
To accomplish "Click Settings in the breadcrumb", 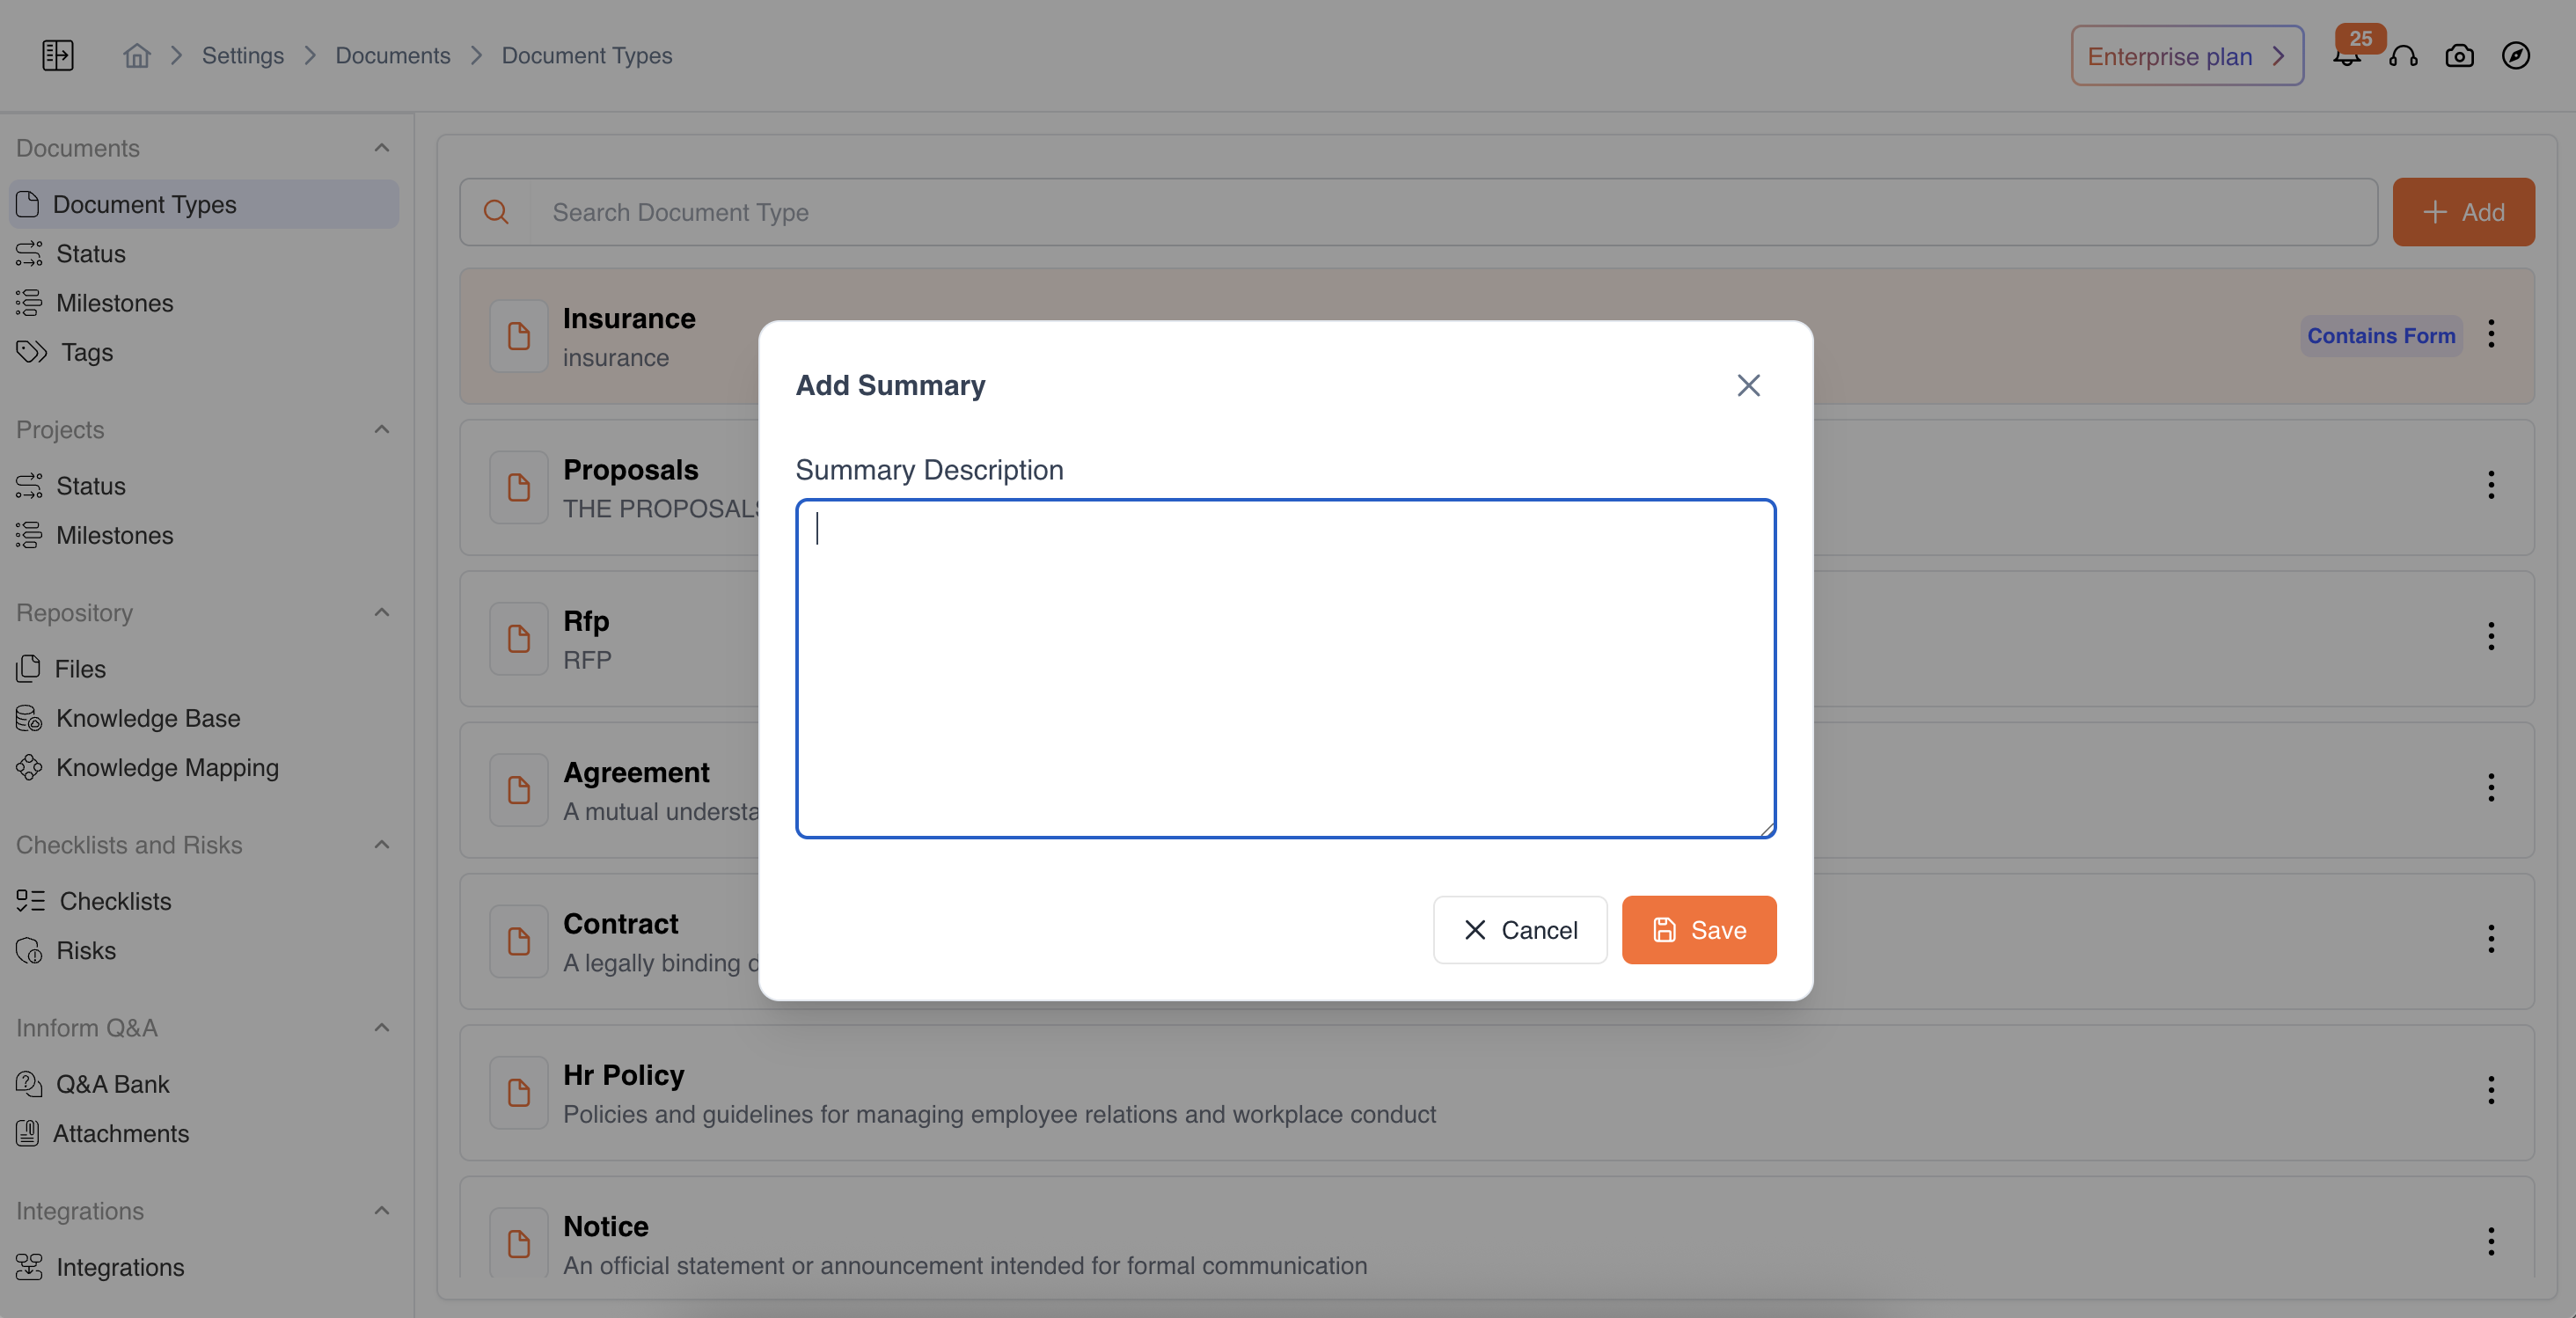I will coord(243,56).
